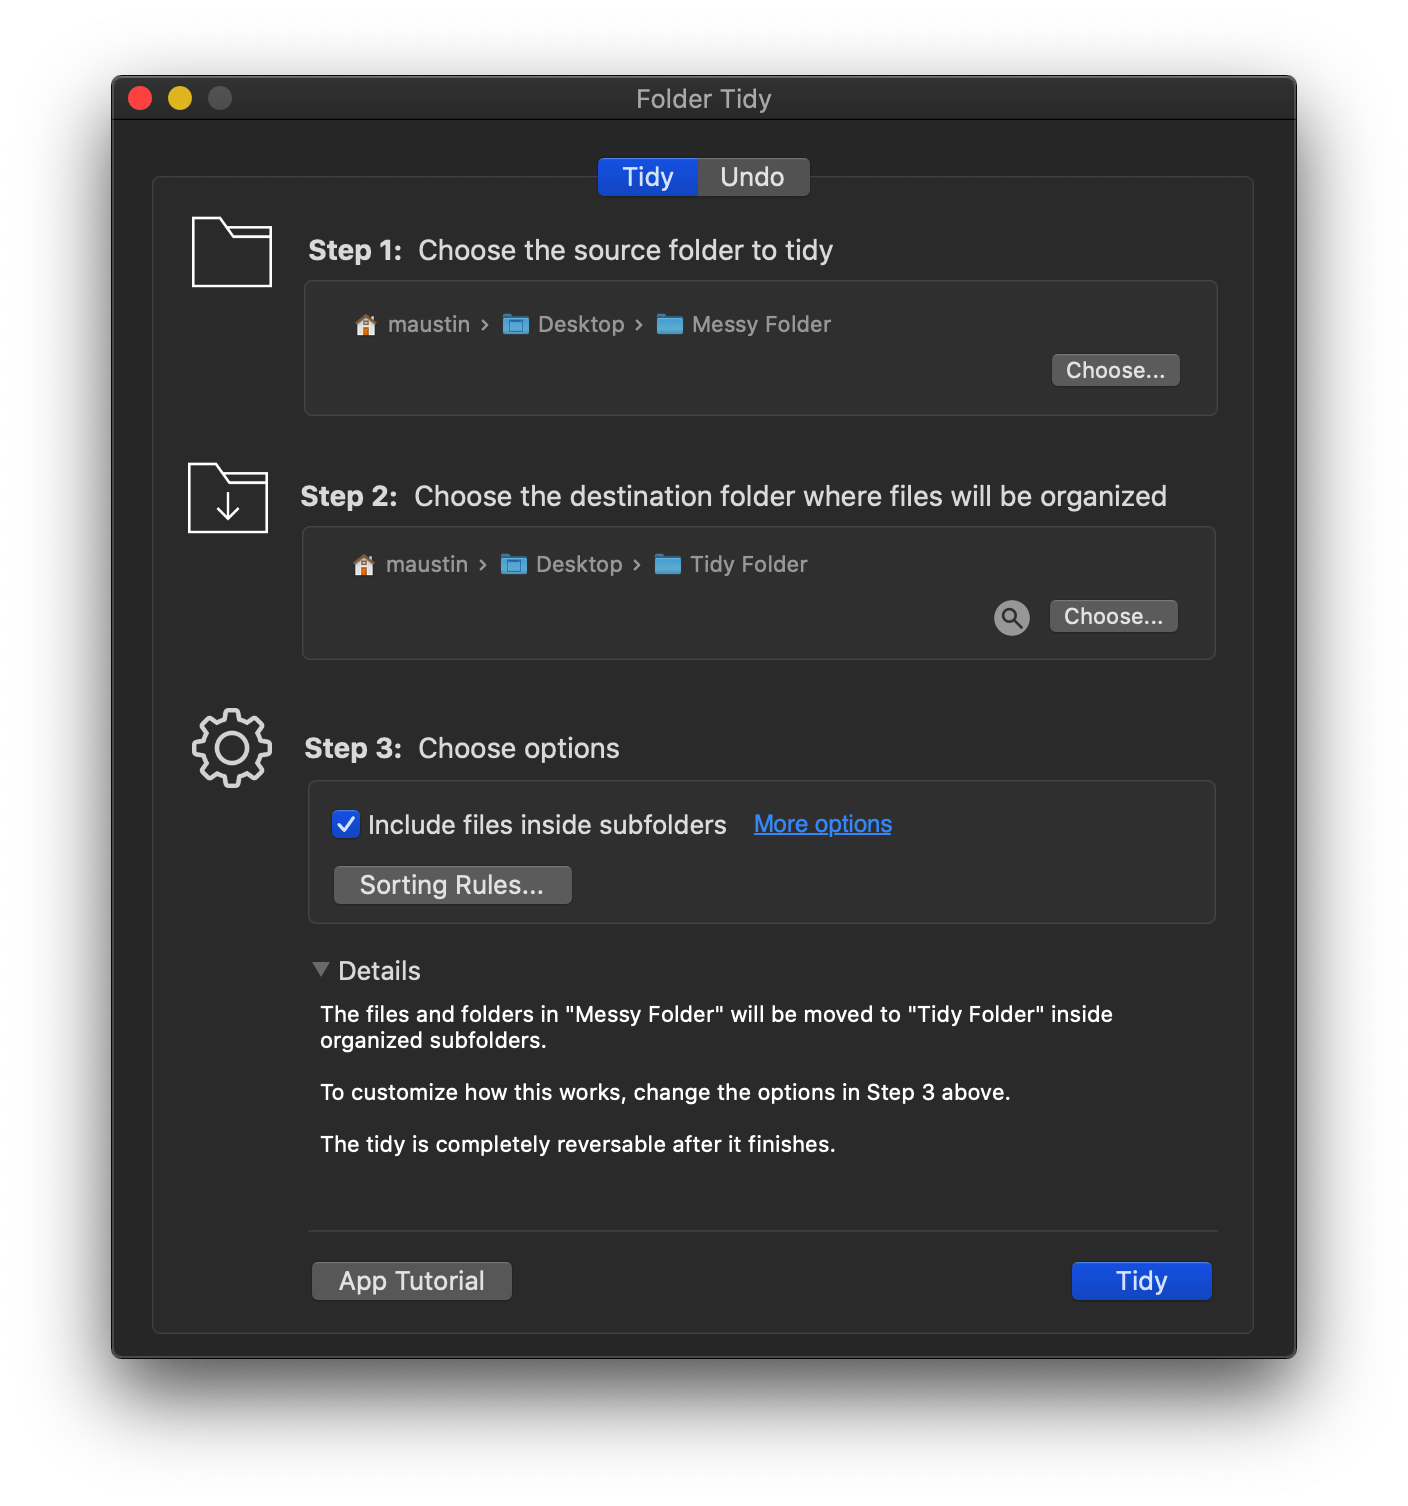Screen dimensions: 1408x1506
Task: Click the 'Details' label
Action: point(380,971)
